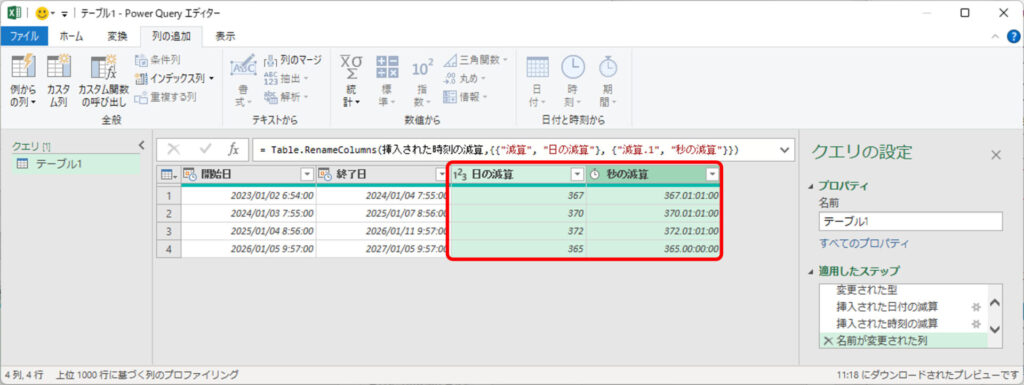Click the 終了日 column type icon
Image resolution: width=1024 pixels, height=385 pixels.
pyautogui.click(x=325, y=174)
